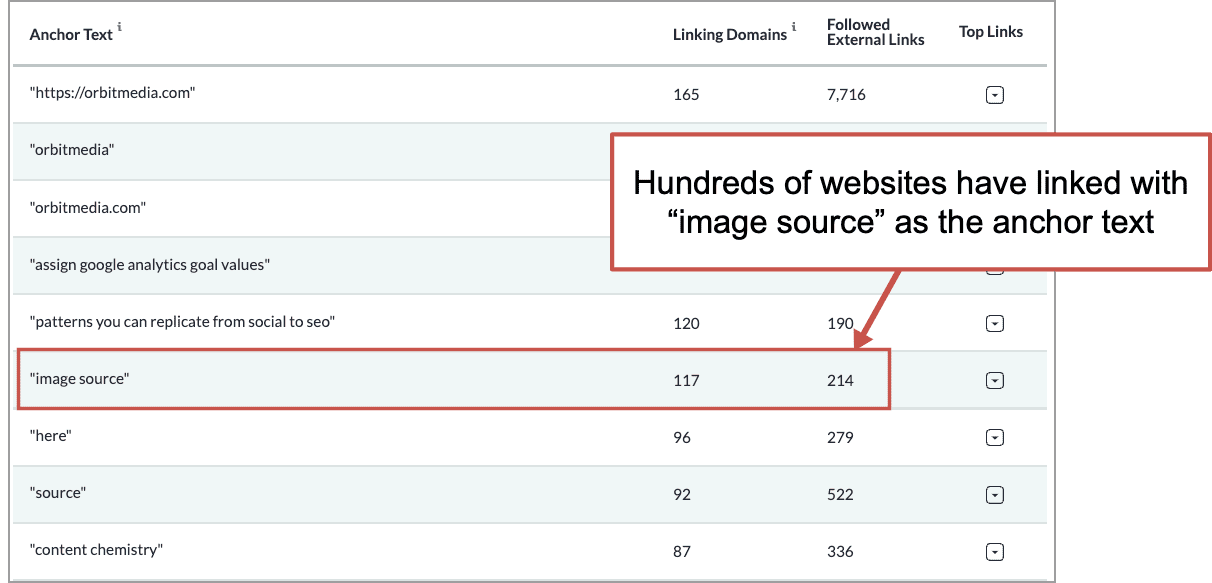Sort by the Linking Domains column header
The height and width of the screenshot is (583, 1212).
pyautogui.click(x=730, y=34)
